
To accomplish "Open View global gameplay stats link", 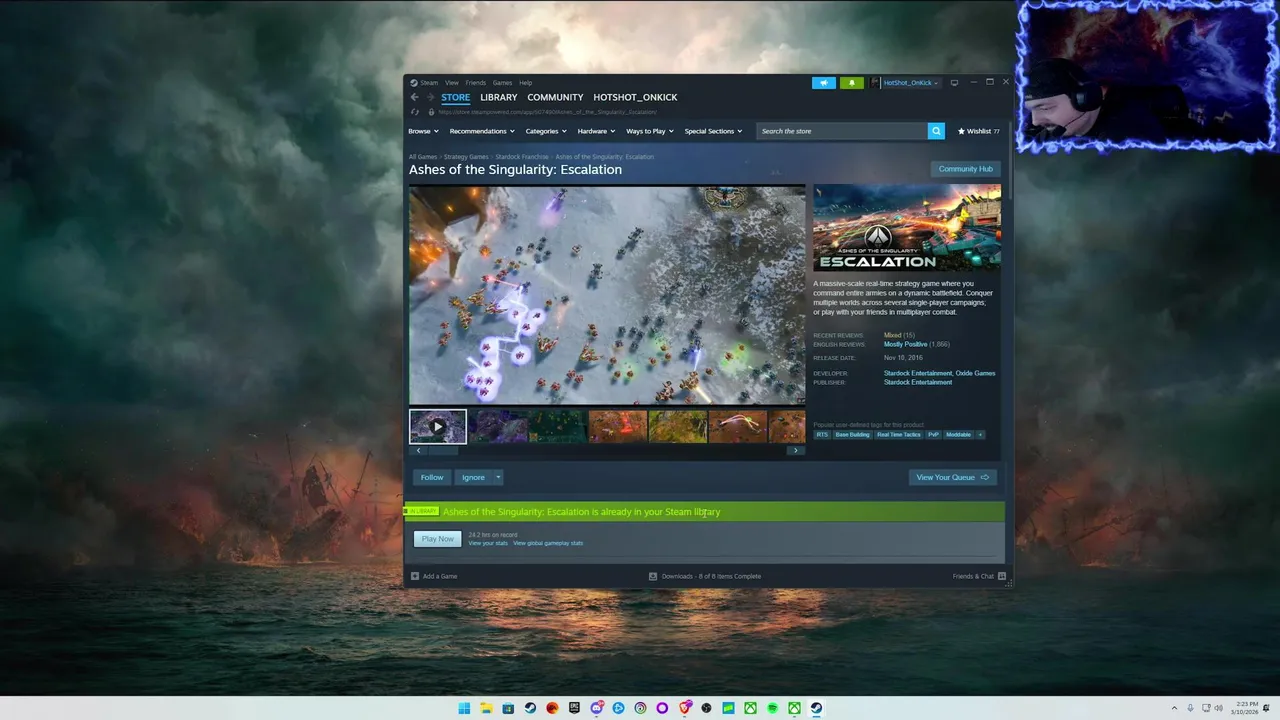I will click(x=548, y=543).
